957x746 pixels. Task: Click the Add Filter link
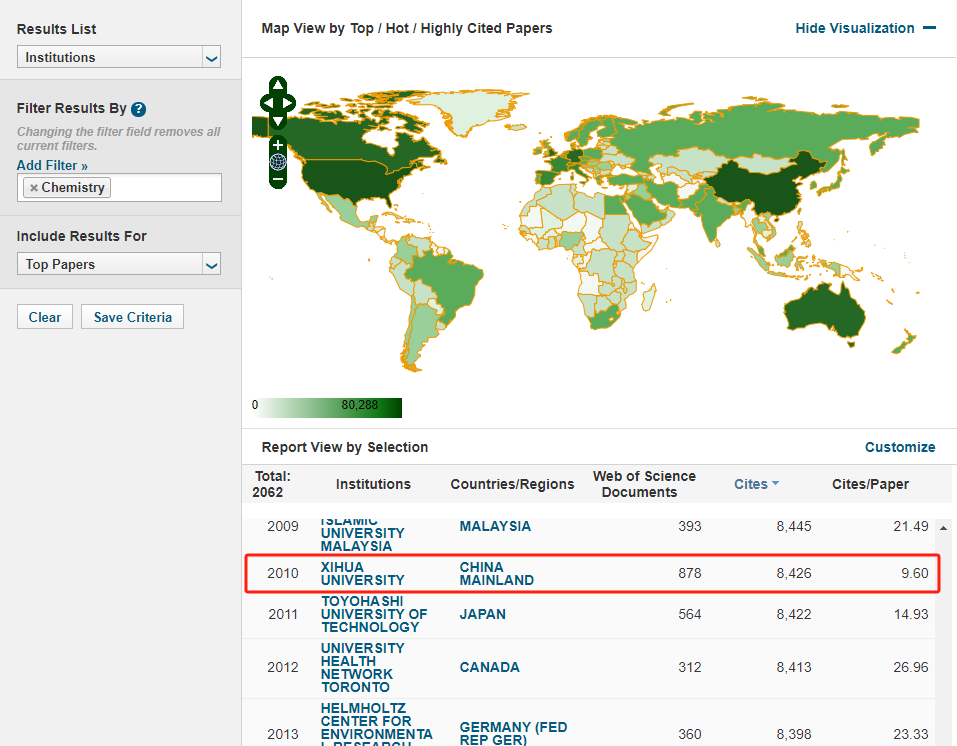52,165
